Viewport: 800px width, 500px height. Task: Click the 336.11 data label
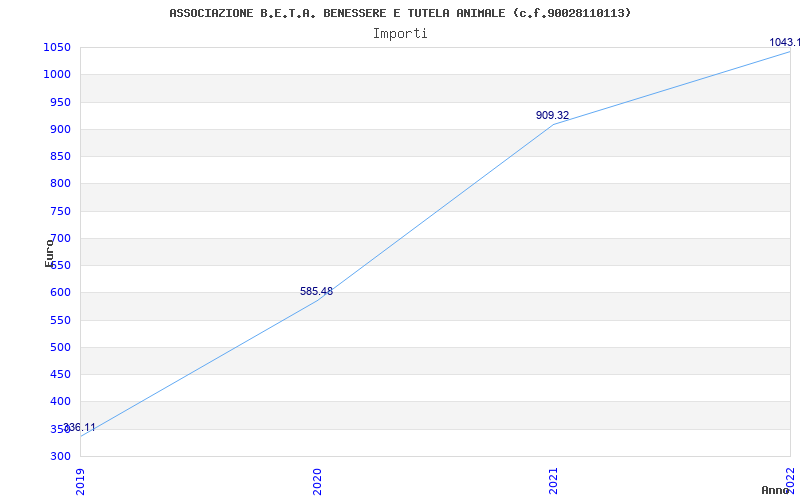[79, 428]
